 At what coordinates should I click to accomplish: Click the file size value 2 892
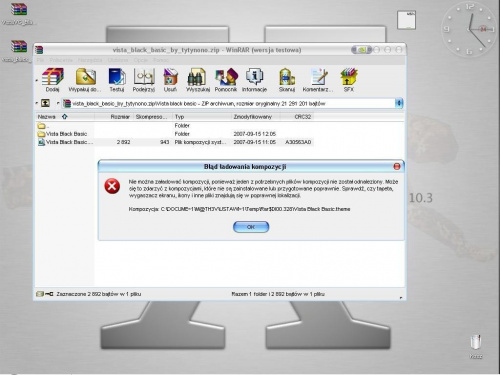[123, 142]
